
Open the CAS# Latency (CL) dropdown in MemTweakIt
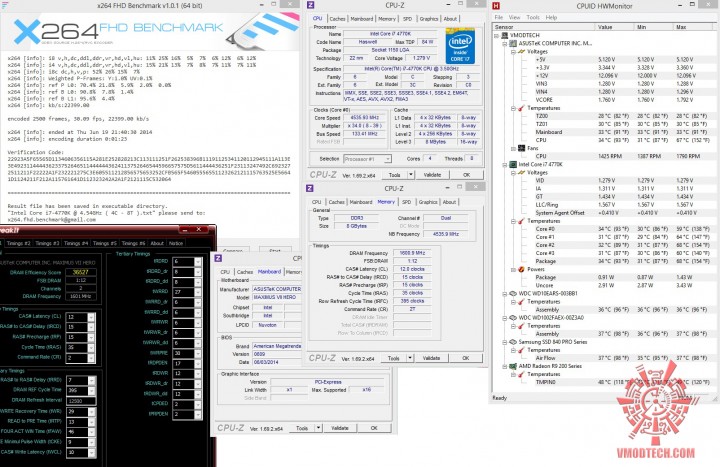(x=91, y=317)
